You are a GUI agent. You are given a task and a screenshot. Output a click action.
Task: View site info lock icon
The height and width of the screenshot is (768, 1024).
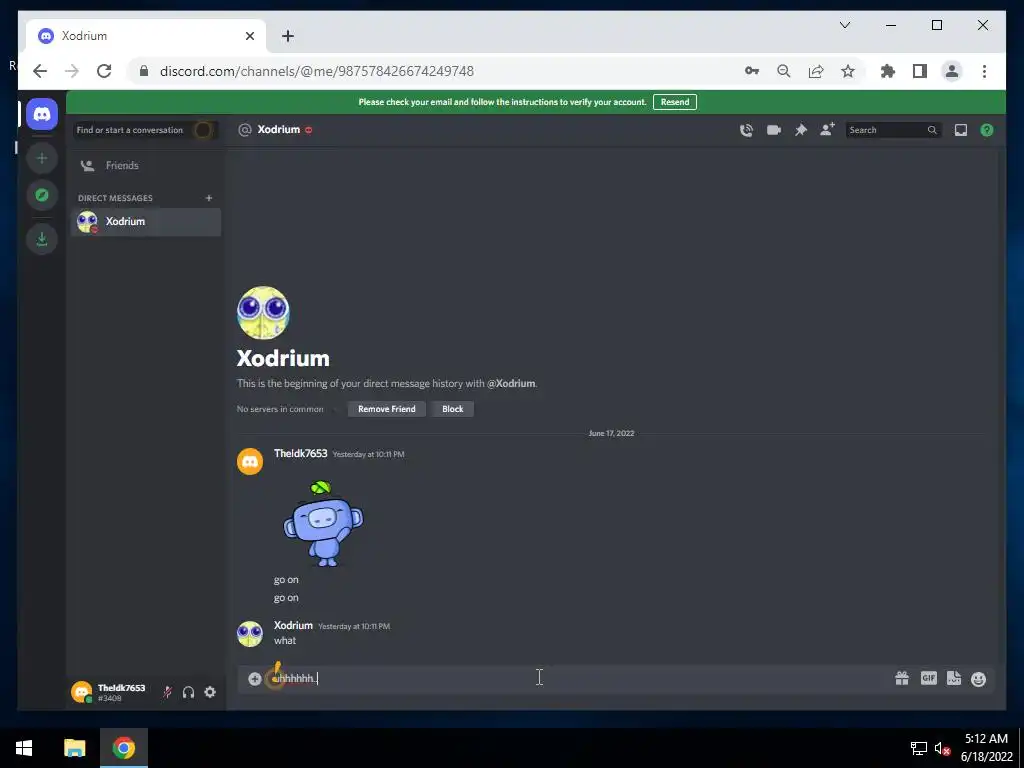144,71
